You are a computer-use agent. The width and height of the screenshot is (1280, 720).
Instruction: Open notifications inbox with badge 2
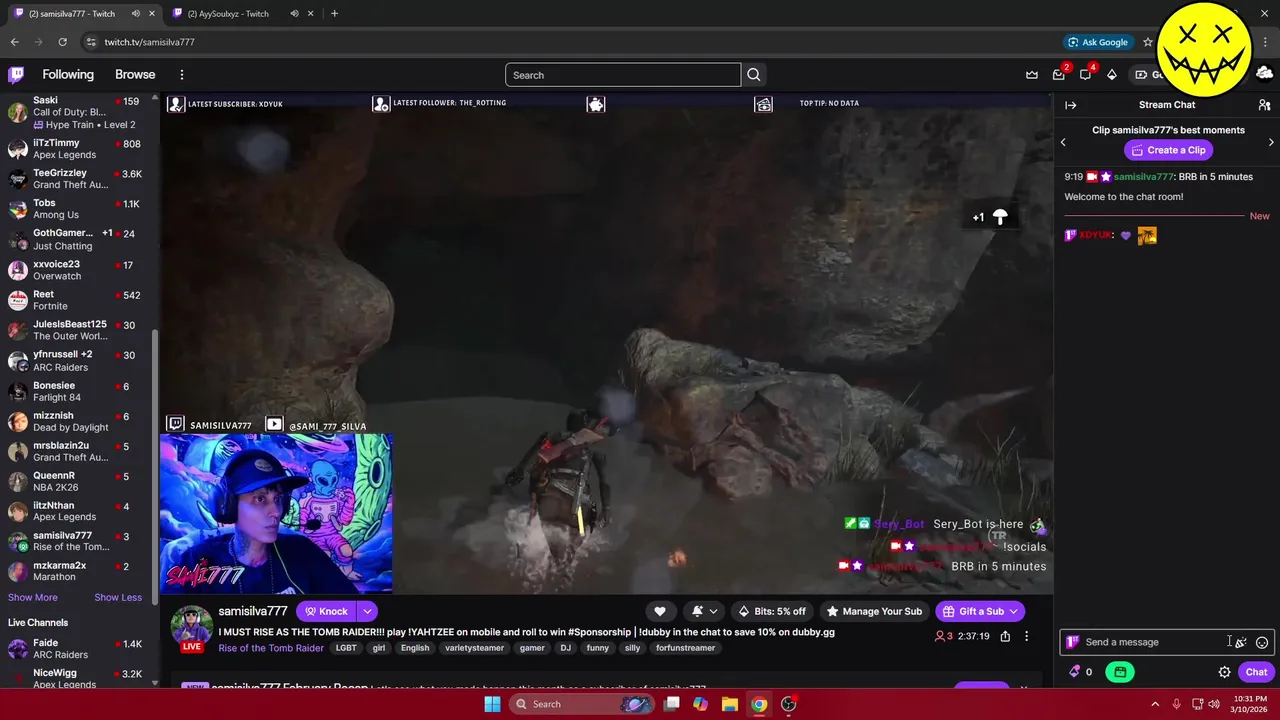coord(1059,75)
